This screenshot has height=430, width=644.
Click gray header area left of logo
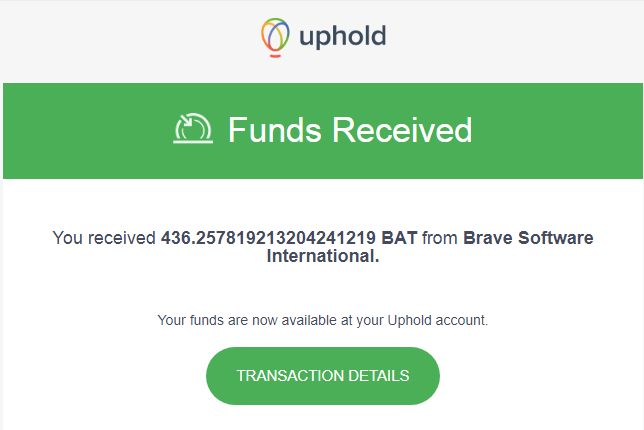coord(120,39)
